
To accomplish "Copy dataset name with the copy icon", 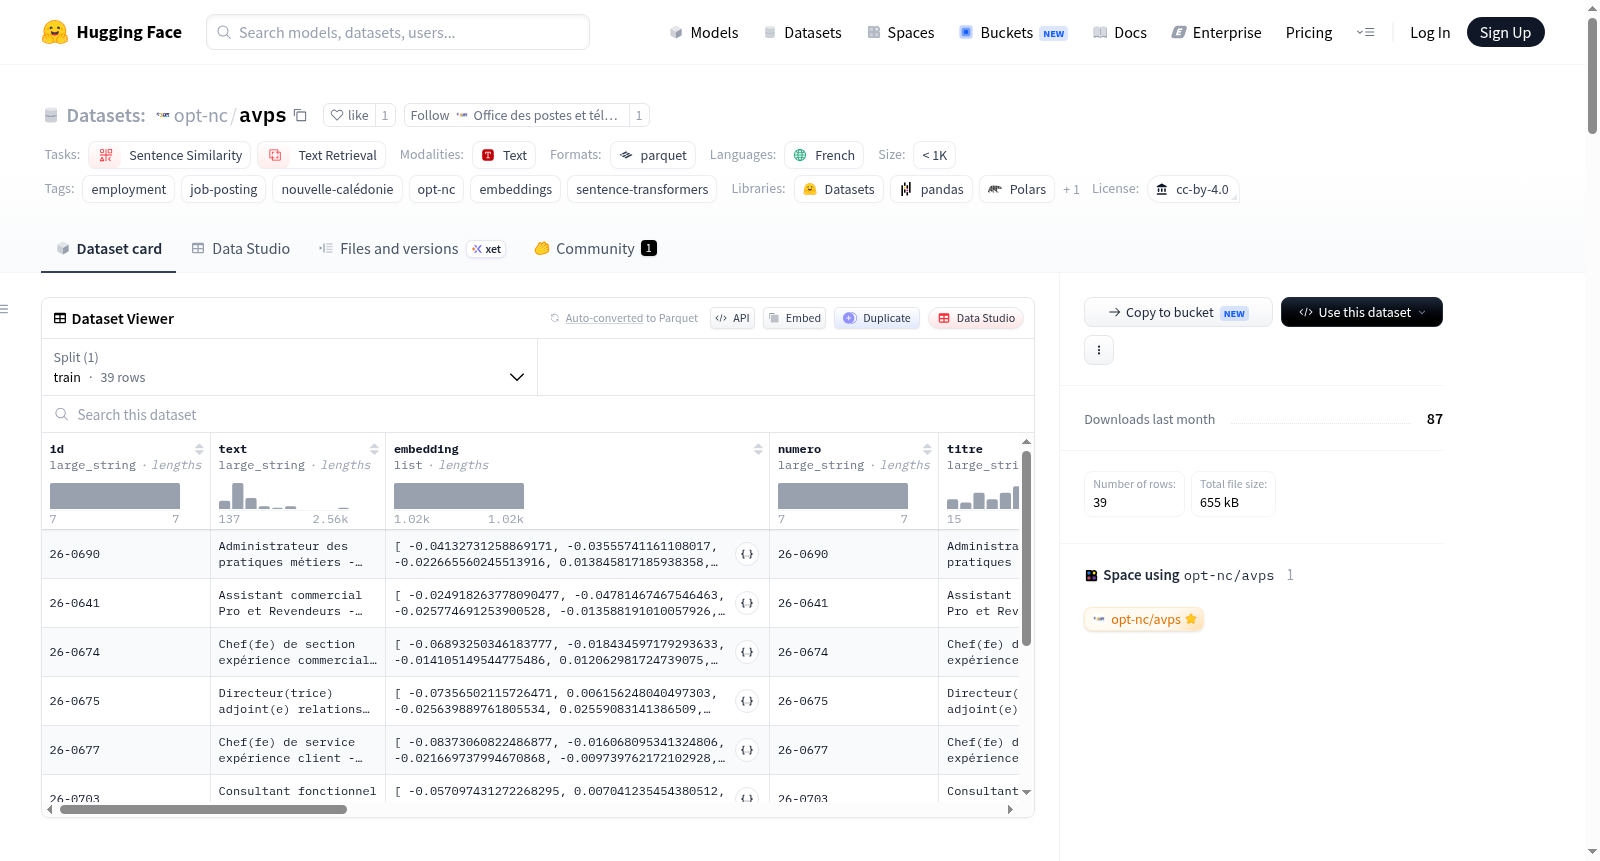I will coord(300,115).
